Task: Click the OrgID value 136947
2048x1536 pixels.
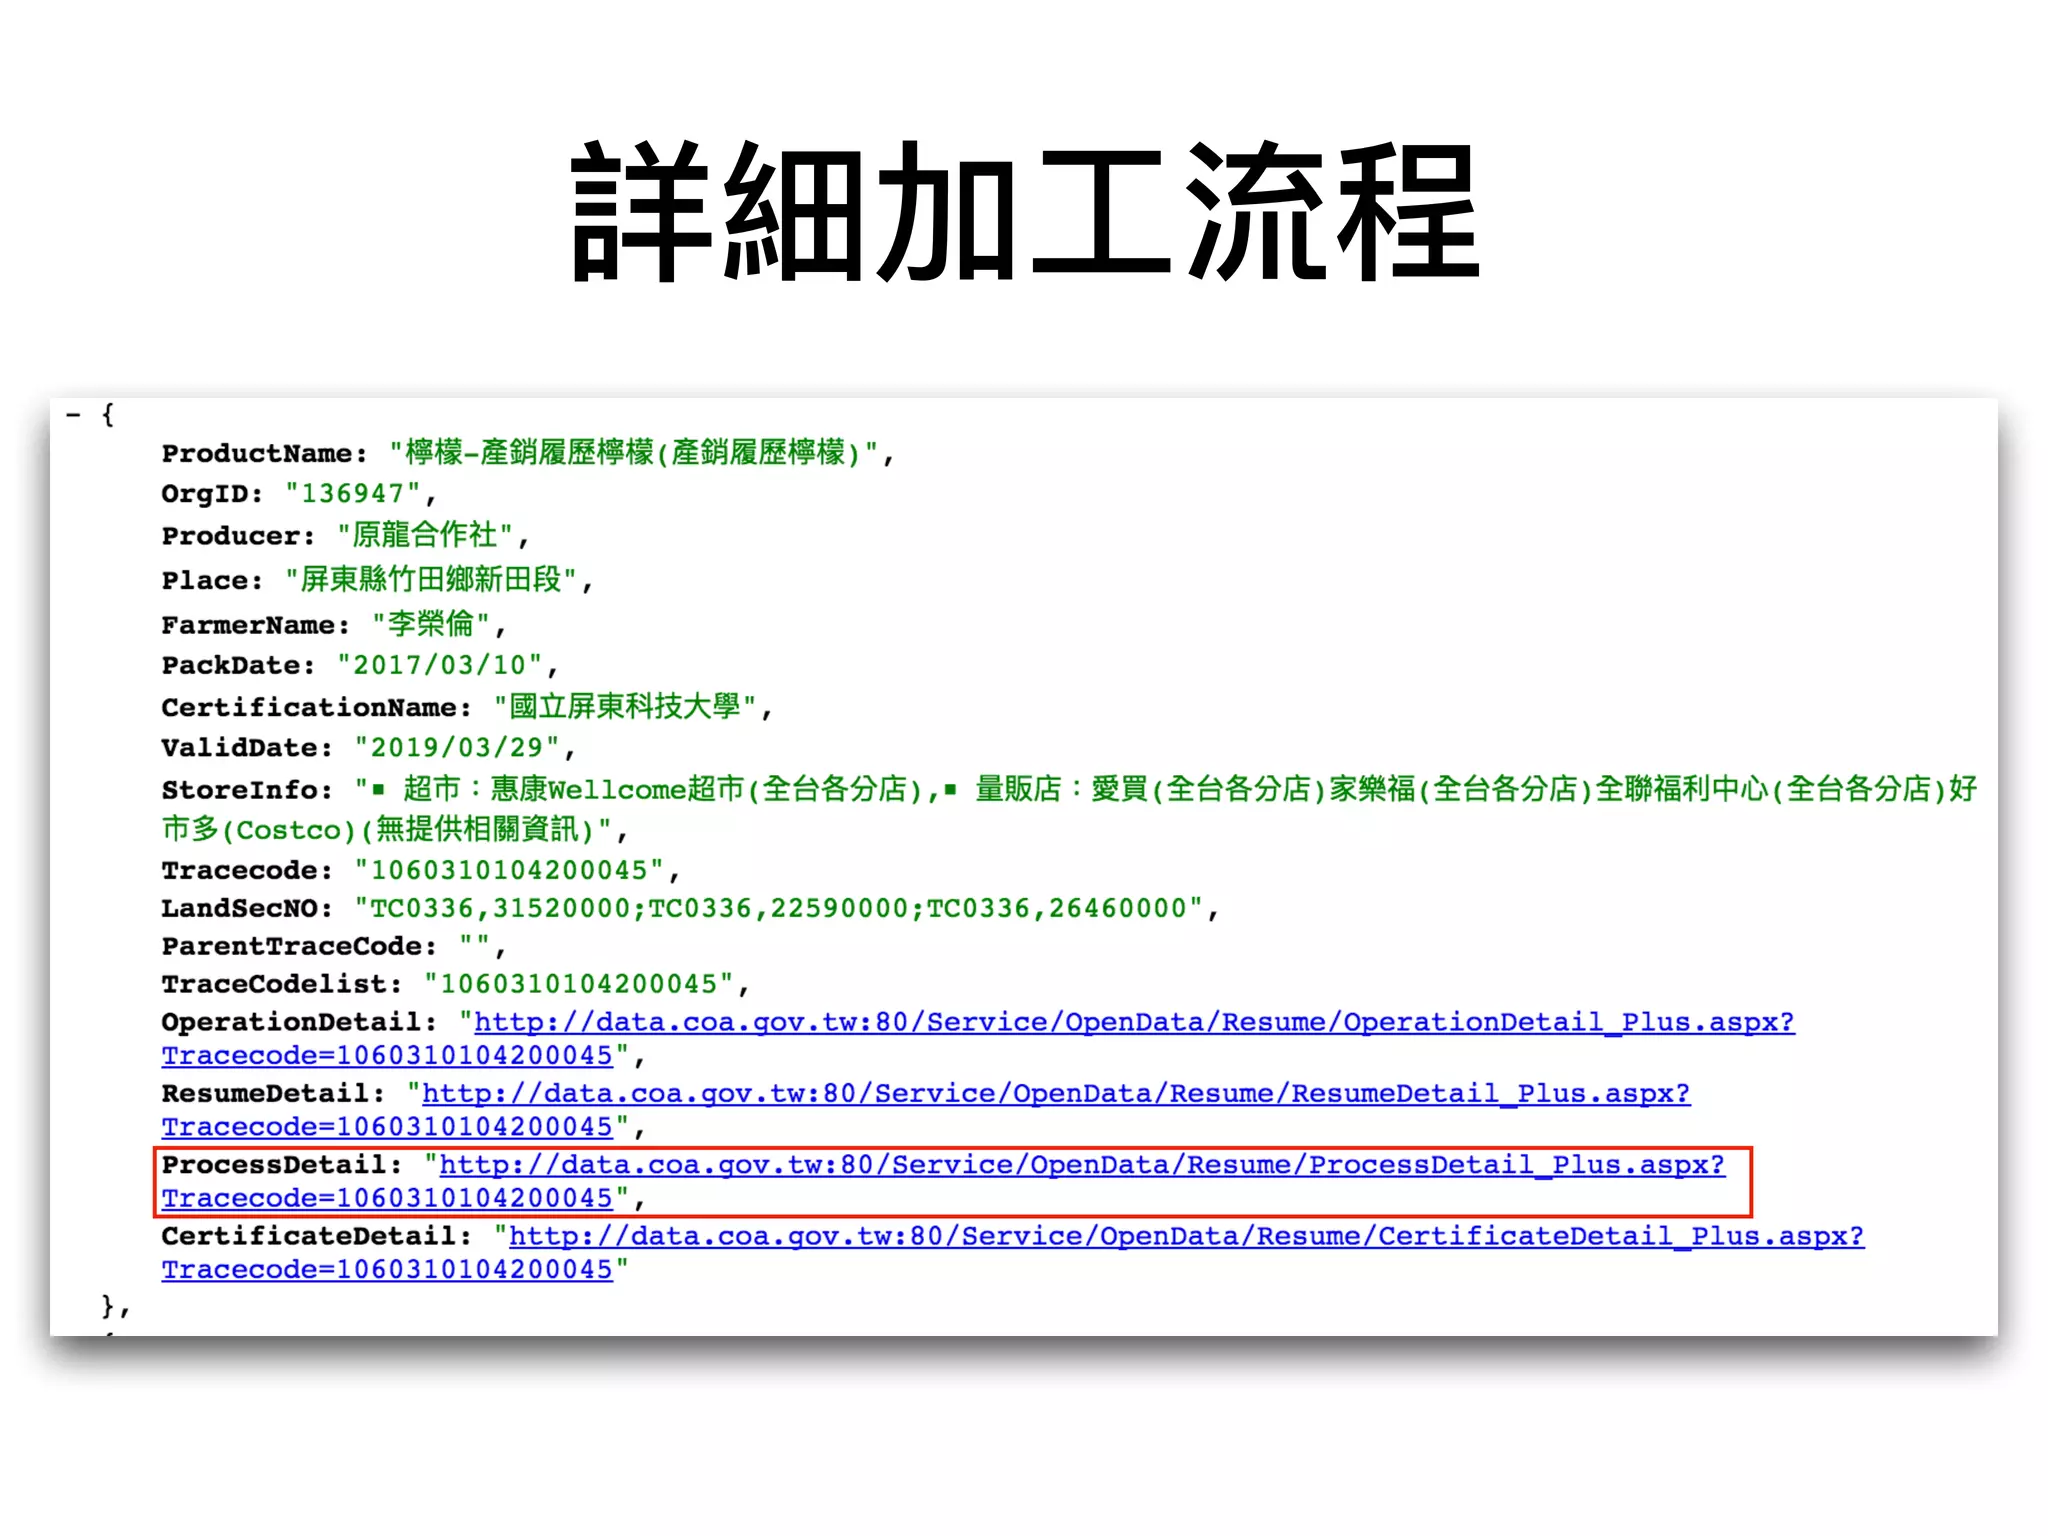Action: 353,494
